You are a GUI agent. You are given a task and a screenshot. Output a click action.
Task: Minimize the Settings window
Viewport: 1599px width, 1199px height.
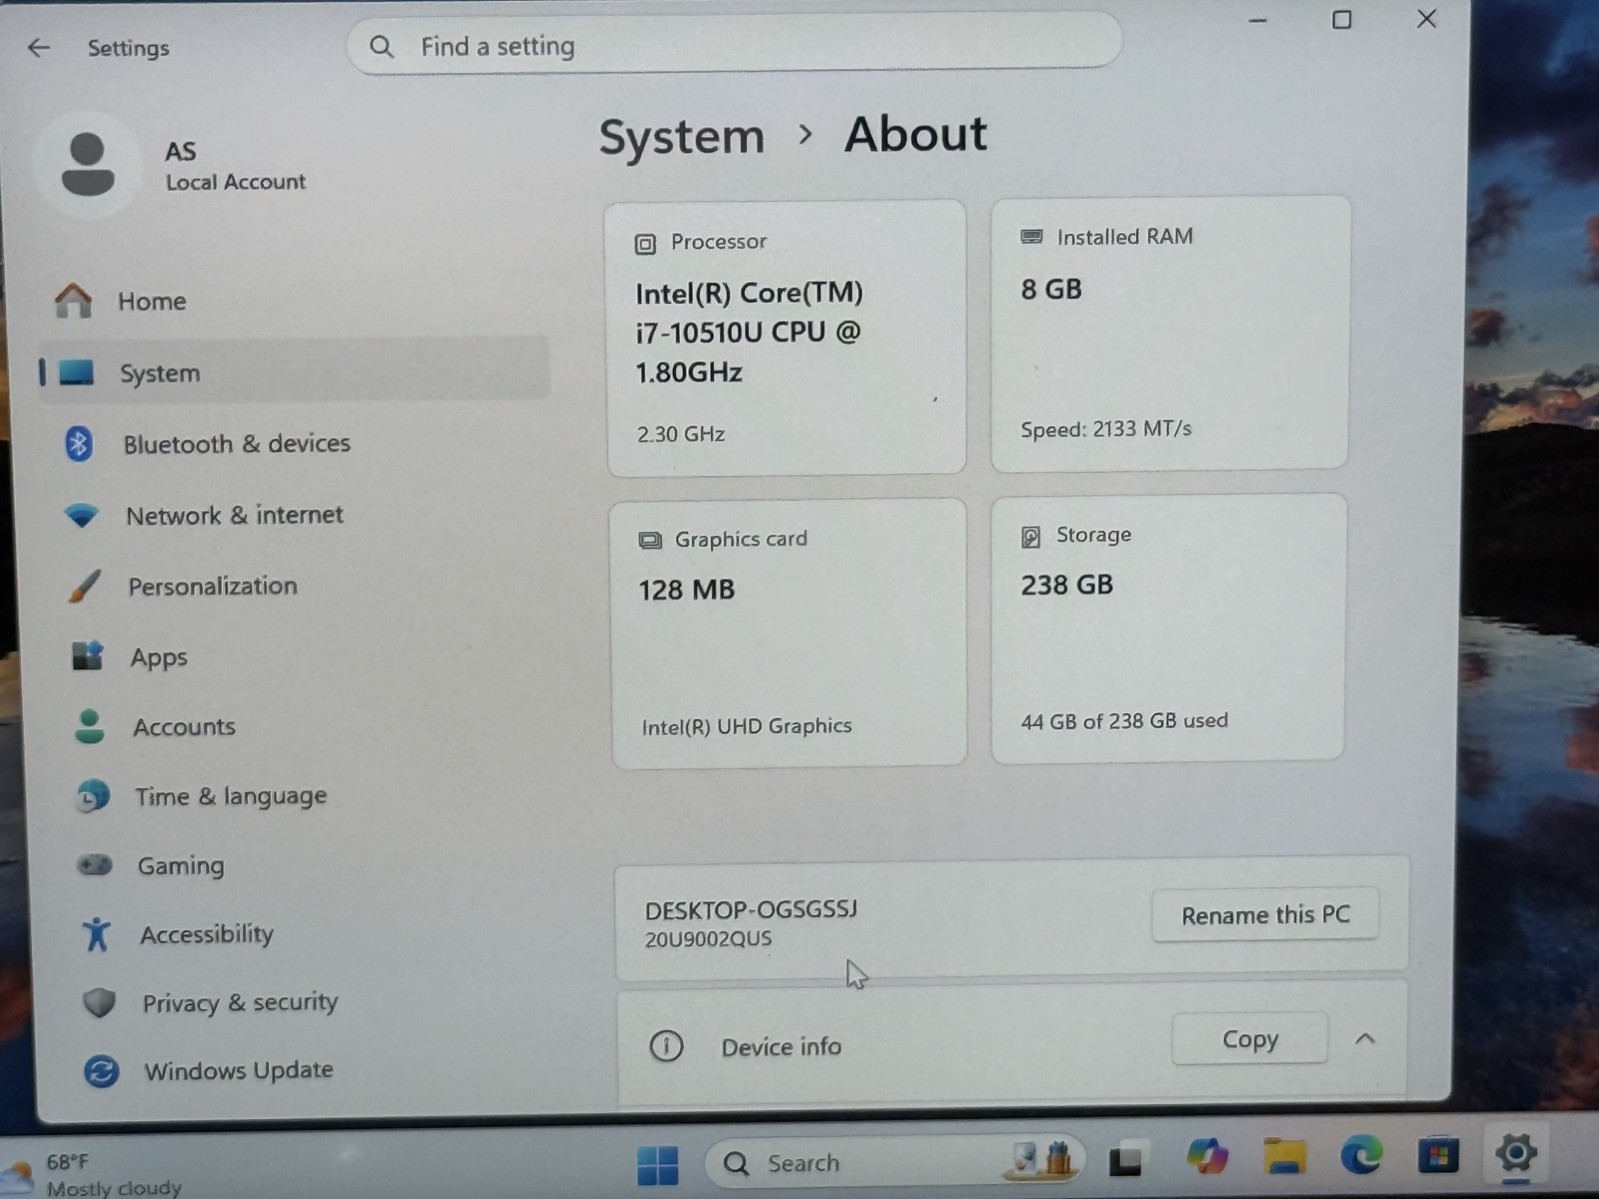tap(1258, 20)
